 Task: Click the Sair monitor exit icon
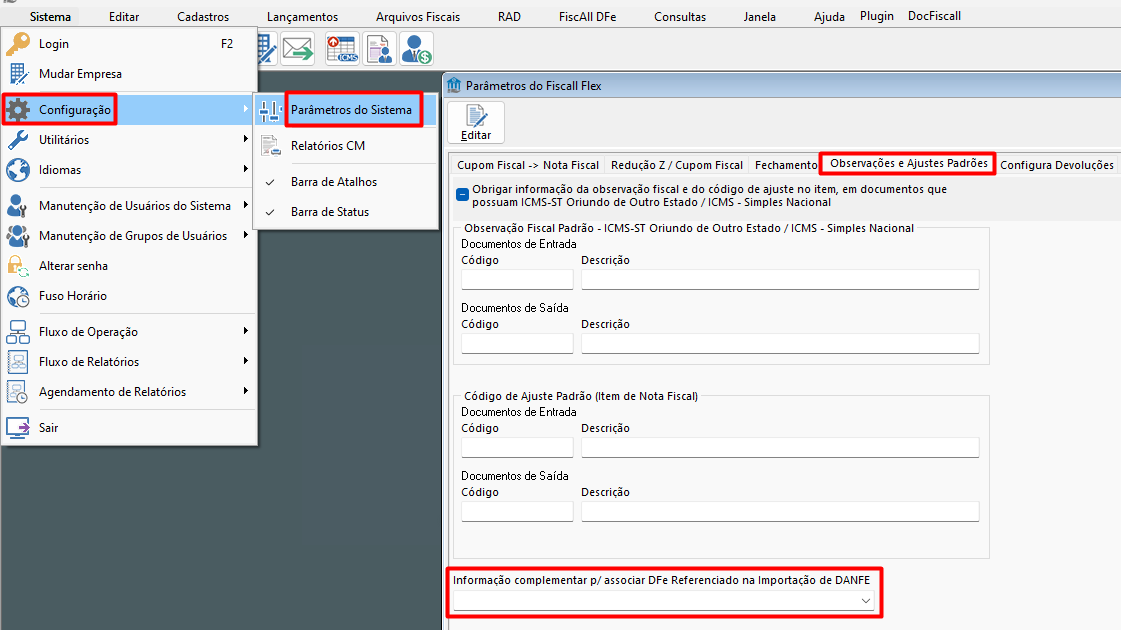click(x=18, y=428)
